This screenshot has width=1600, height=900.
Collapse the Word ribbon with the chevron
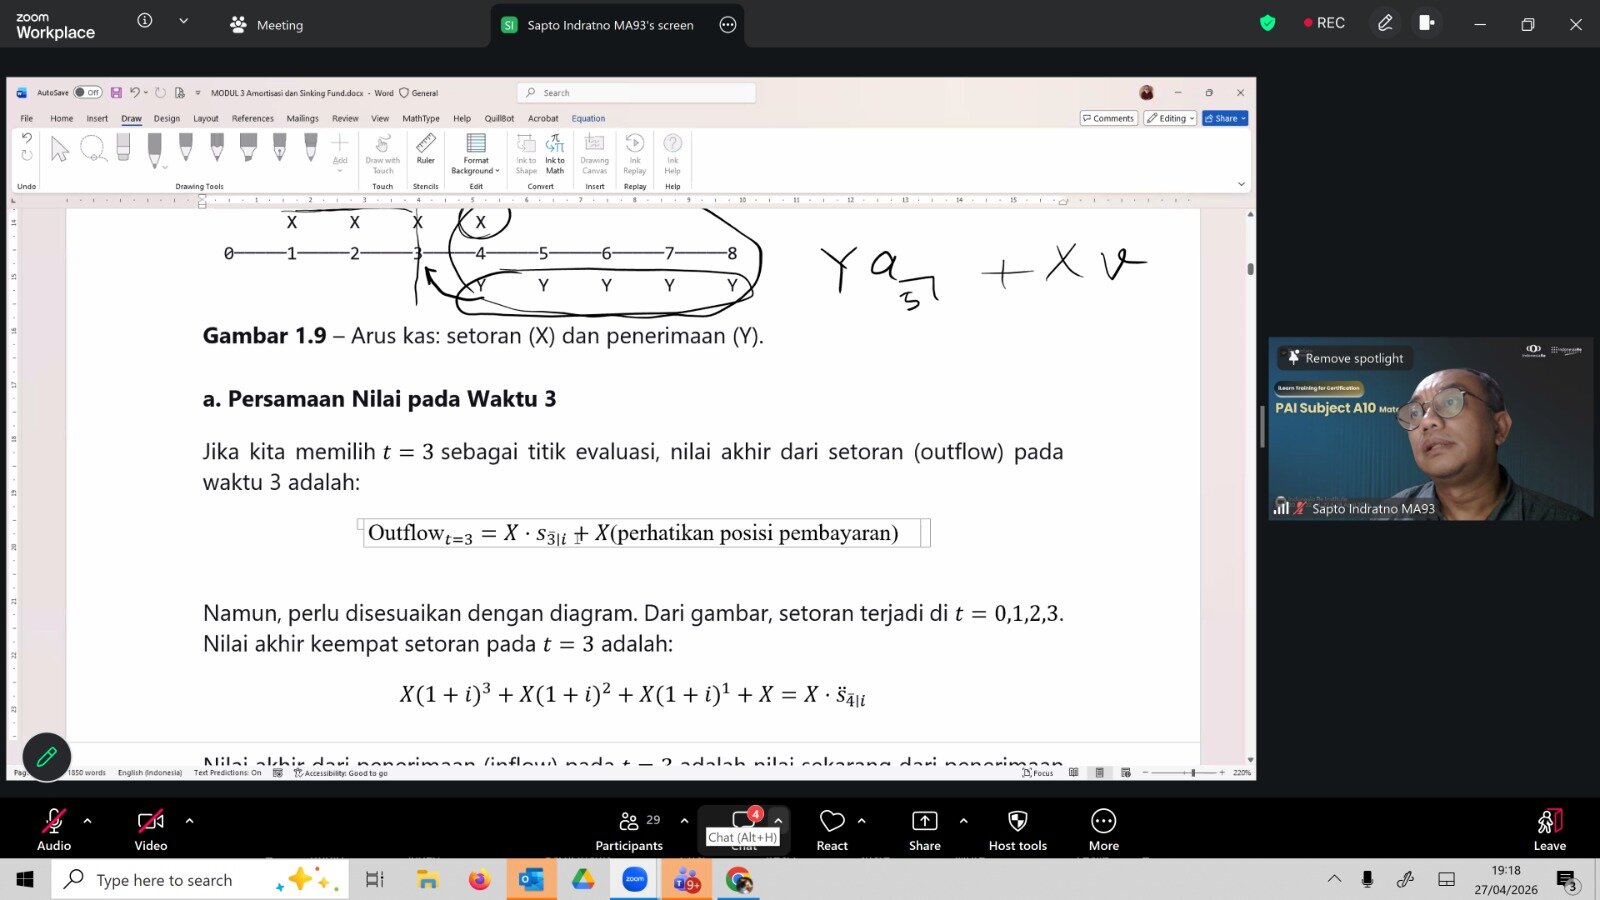[1241, 185]
